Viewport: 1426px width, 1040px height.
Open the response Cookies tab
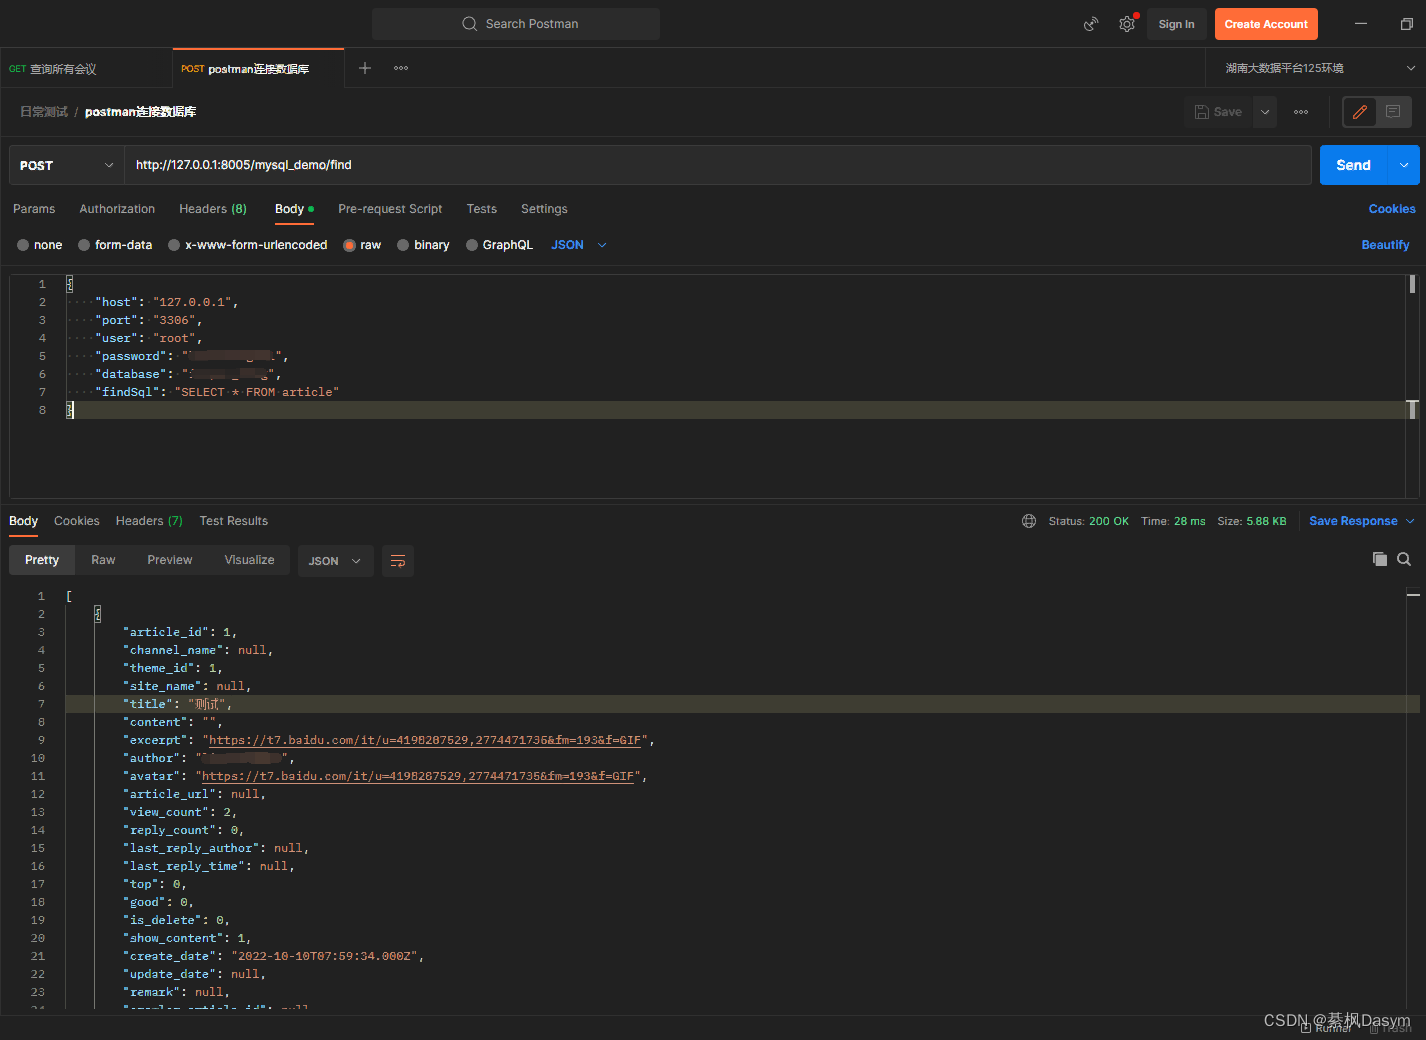tap(77, 521)
